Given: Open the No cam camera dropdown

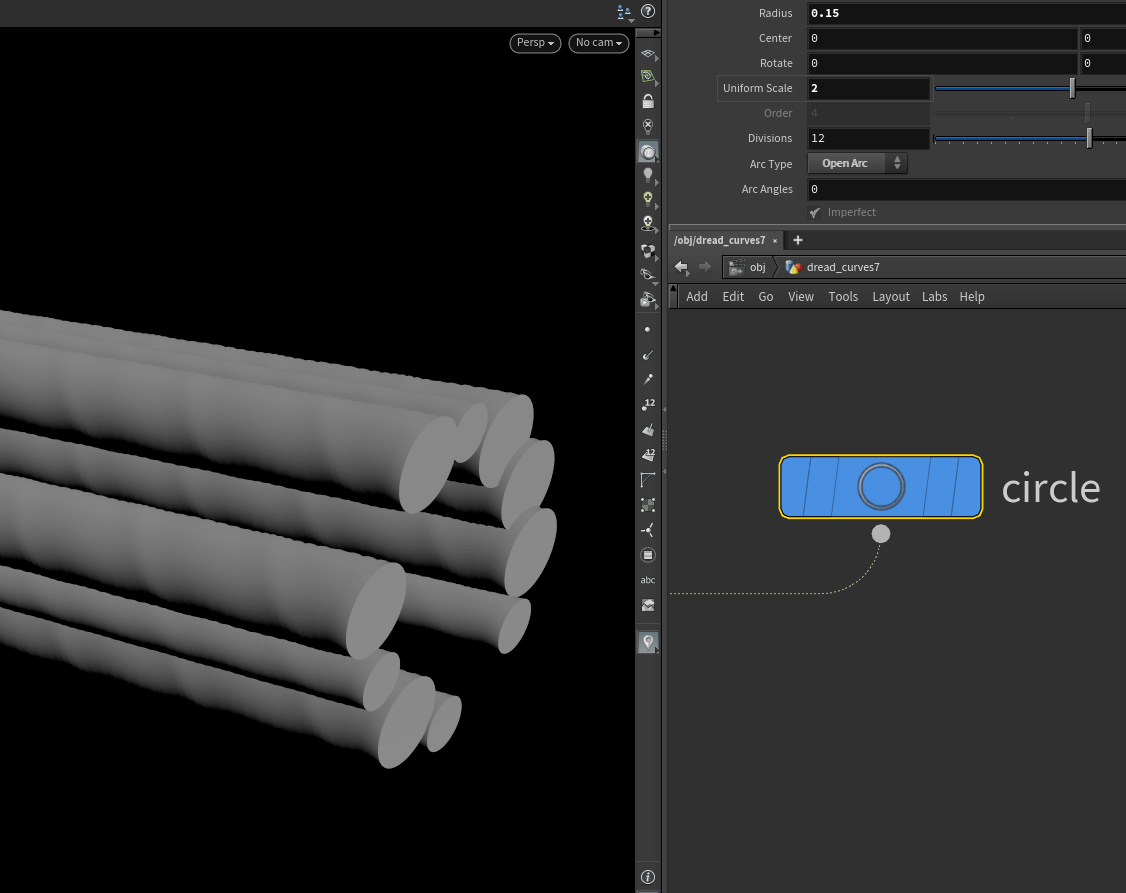Looking at the screenshot, I should click(599, 43).
